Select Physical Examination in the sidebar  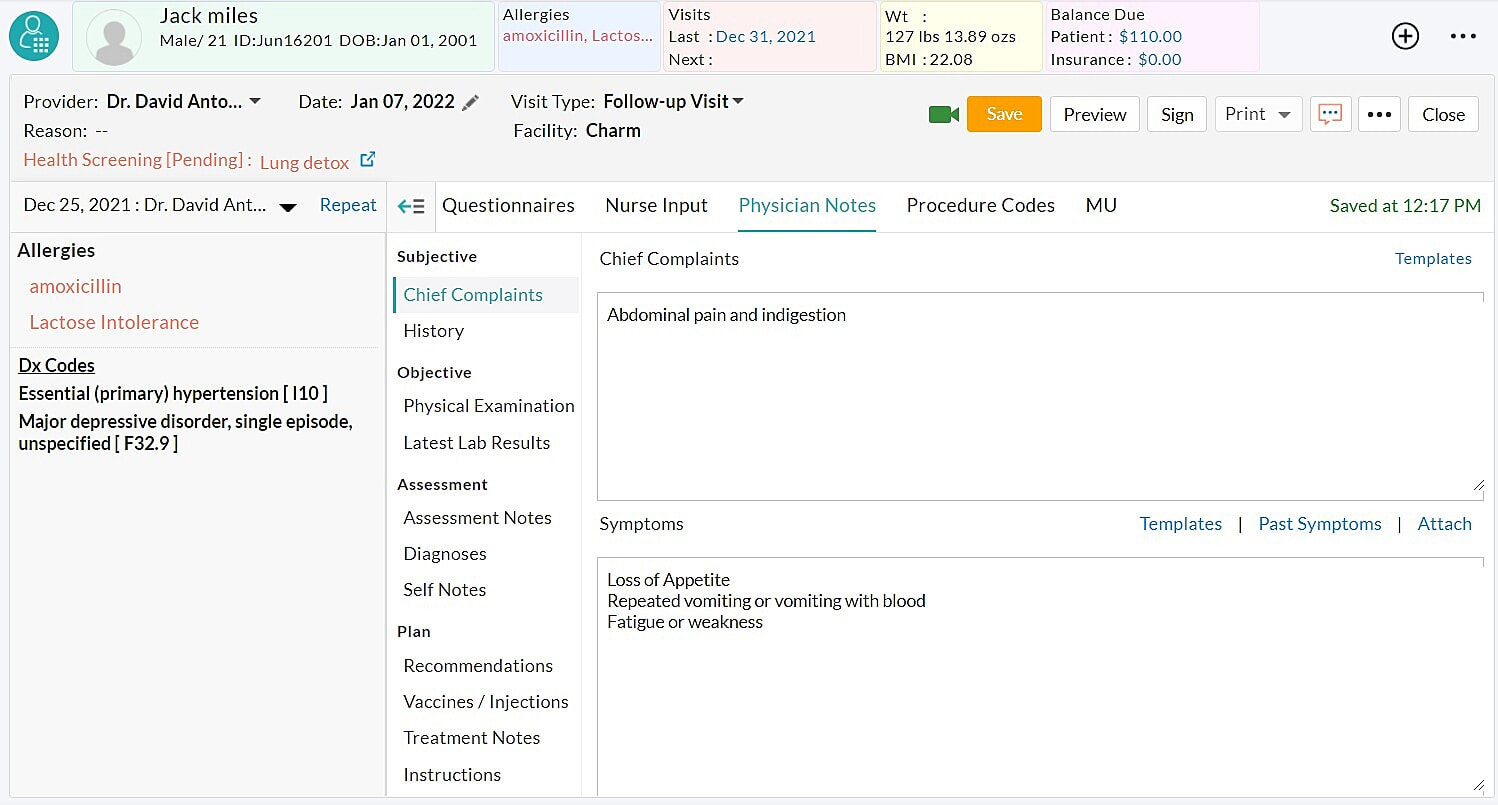488,406
